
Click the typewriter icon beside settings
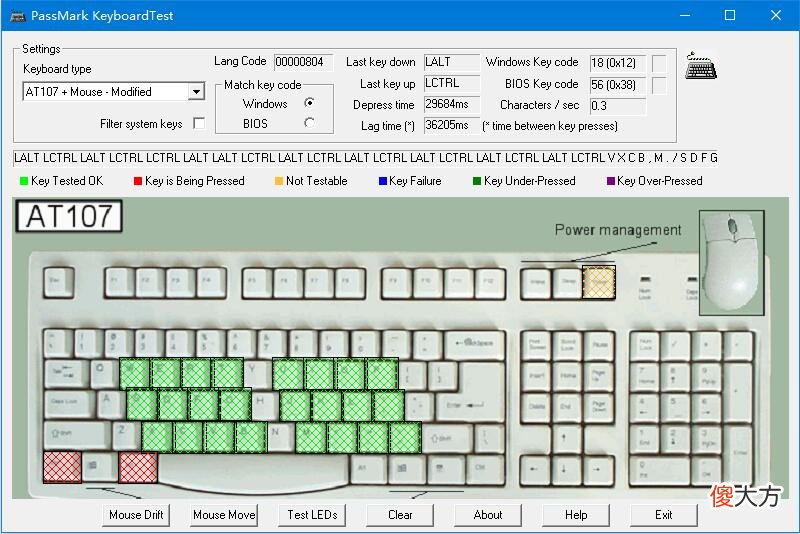[701, 65]
